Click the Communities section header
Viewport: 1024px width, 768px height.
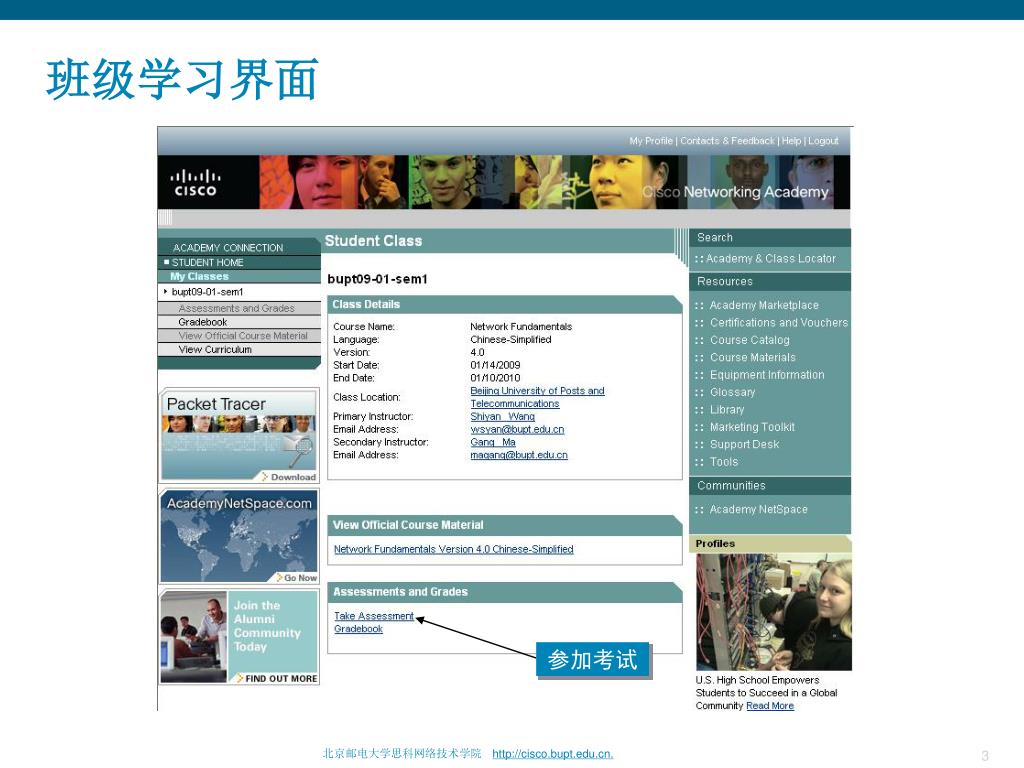[731, 486]
